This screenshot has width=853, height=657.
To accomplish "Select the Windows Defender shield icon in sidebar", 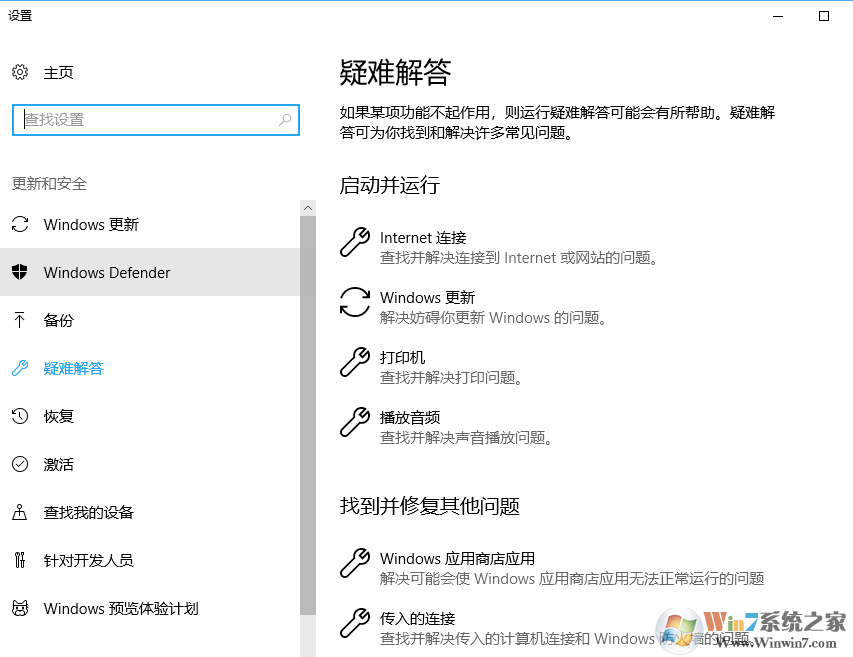I will point(19,272).
